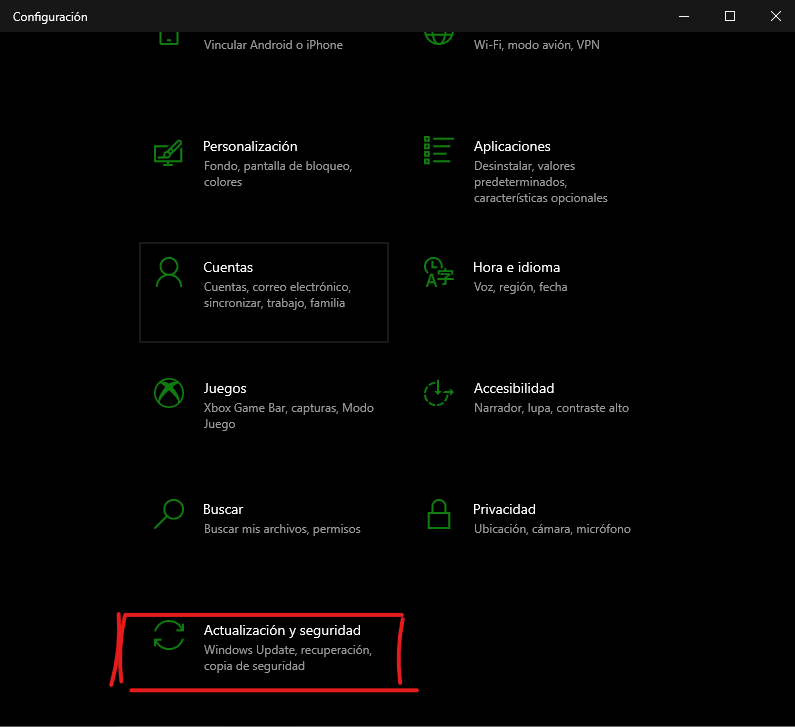Select the Cuentas tile heading
The height and width of the screenshot is (727, 795).
(x=228, y=267)
